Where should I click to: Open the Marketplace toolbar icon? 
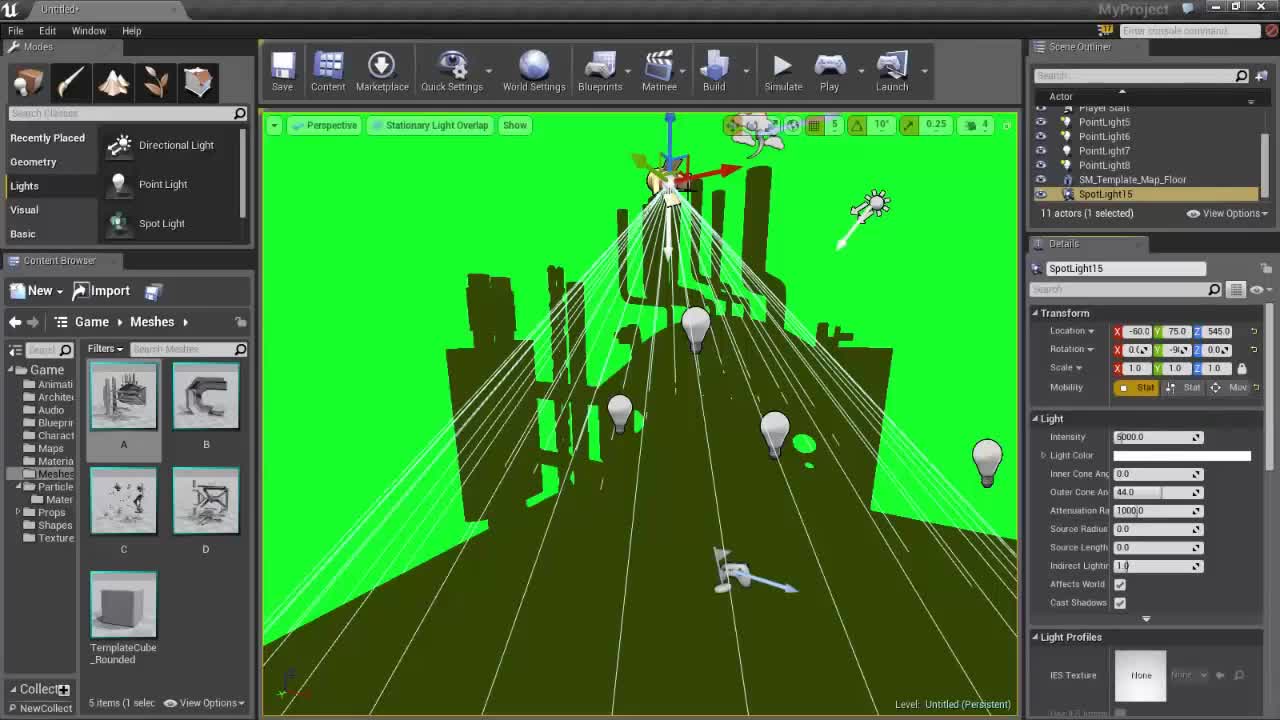coord(381,71)
